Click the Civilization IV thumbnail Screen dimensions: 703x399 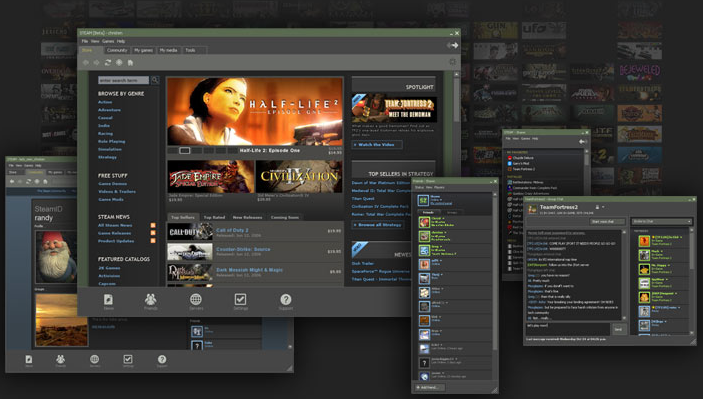click(299, 177)
